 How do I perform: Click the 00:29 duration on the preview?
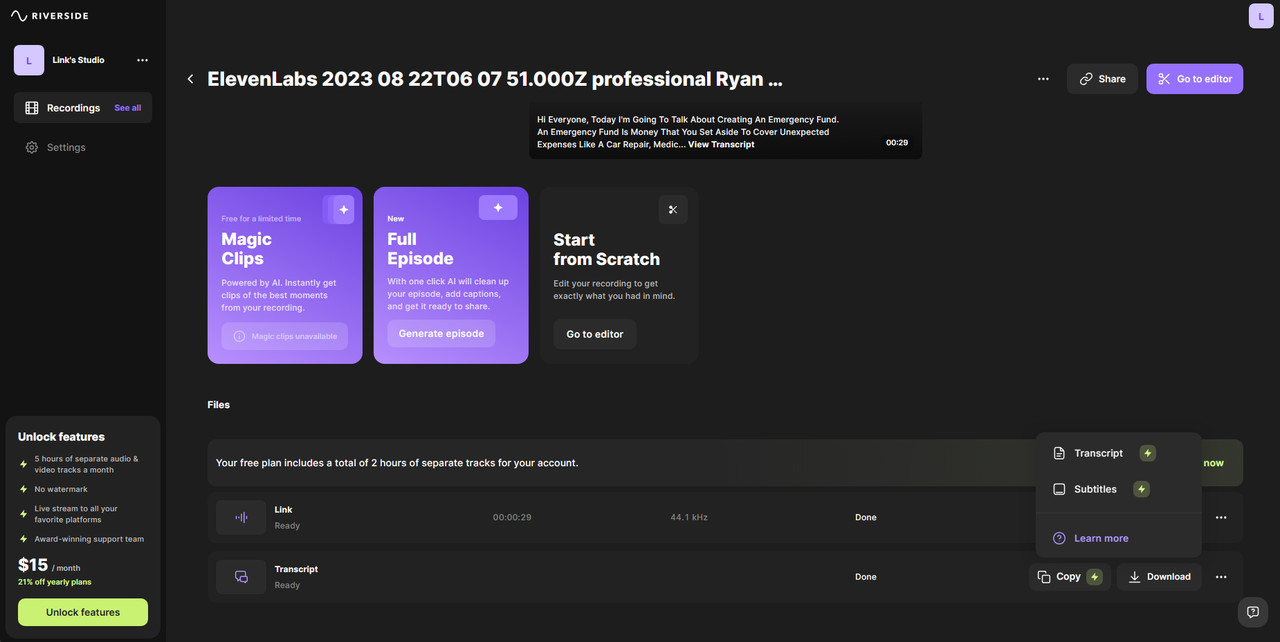click(x=897, y=143)
